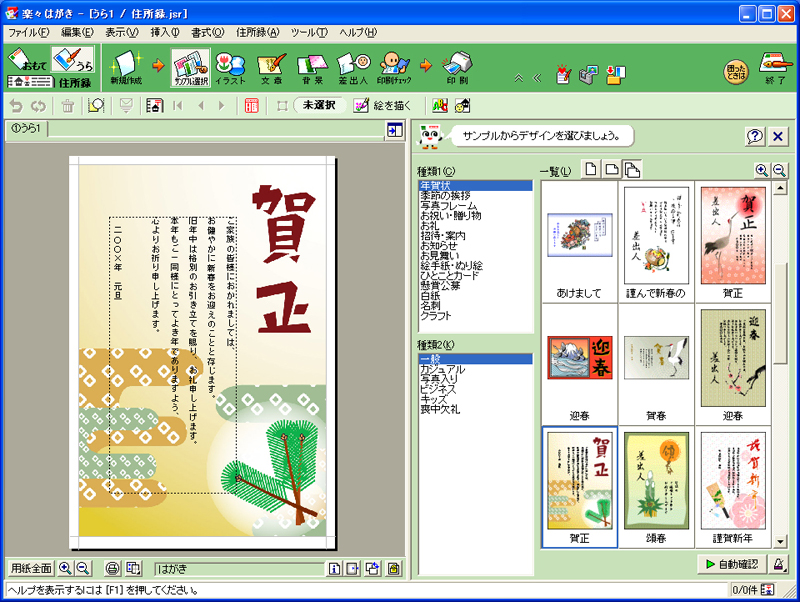
Task: Click the 印刷 print icon
Action: click(456, 66)
